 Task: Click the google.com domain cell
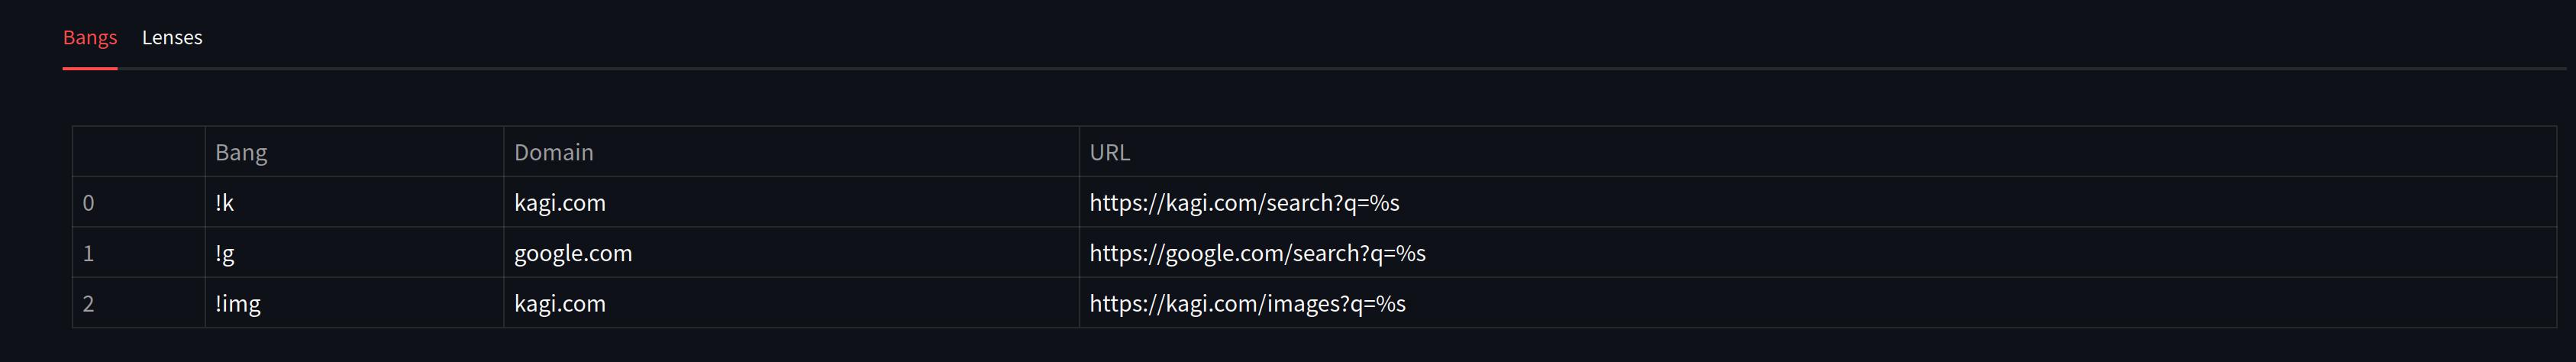click(573, 253)
